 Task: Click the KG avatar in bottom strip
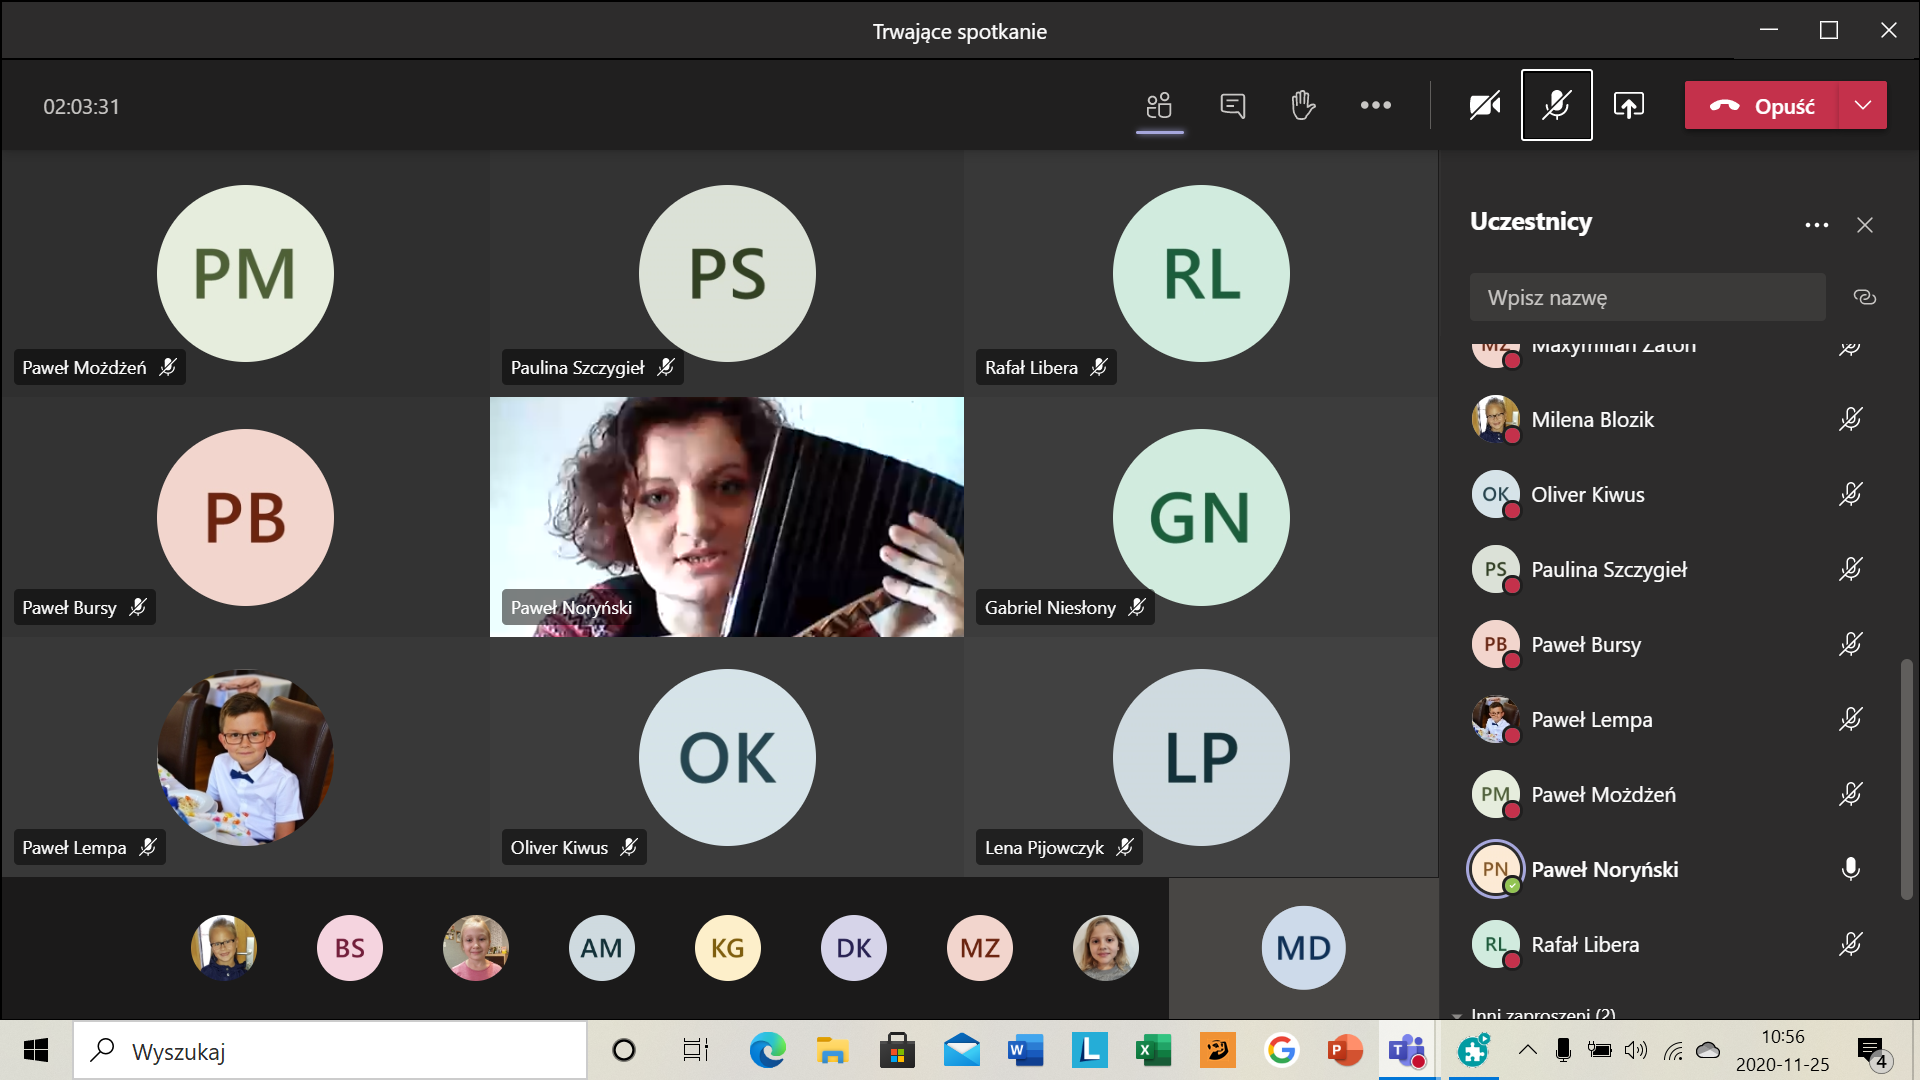tap(728, 948)
